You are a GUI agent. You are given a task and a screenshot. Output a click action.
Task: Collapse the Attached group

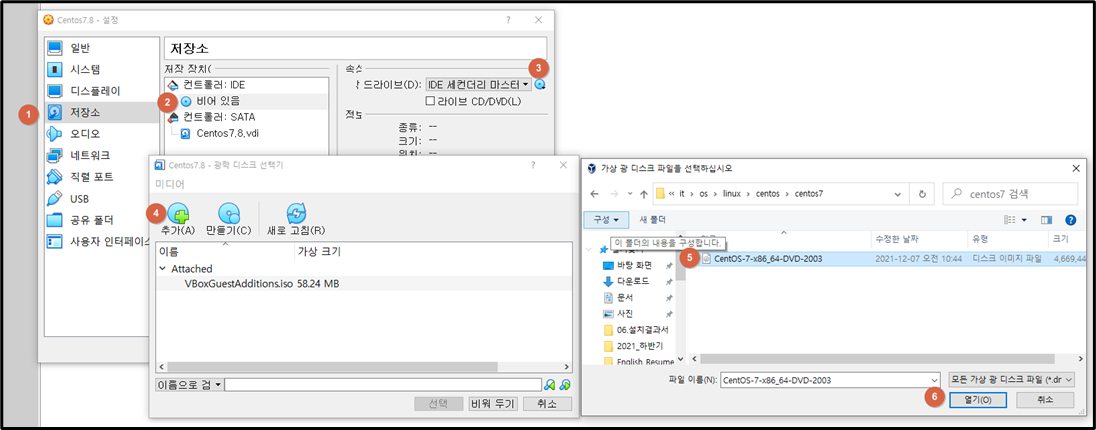pos(163,268)
